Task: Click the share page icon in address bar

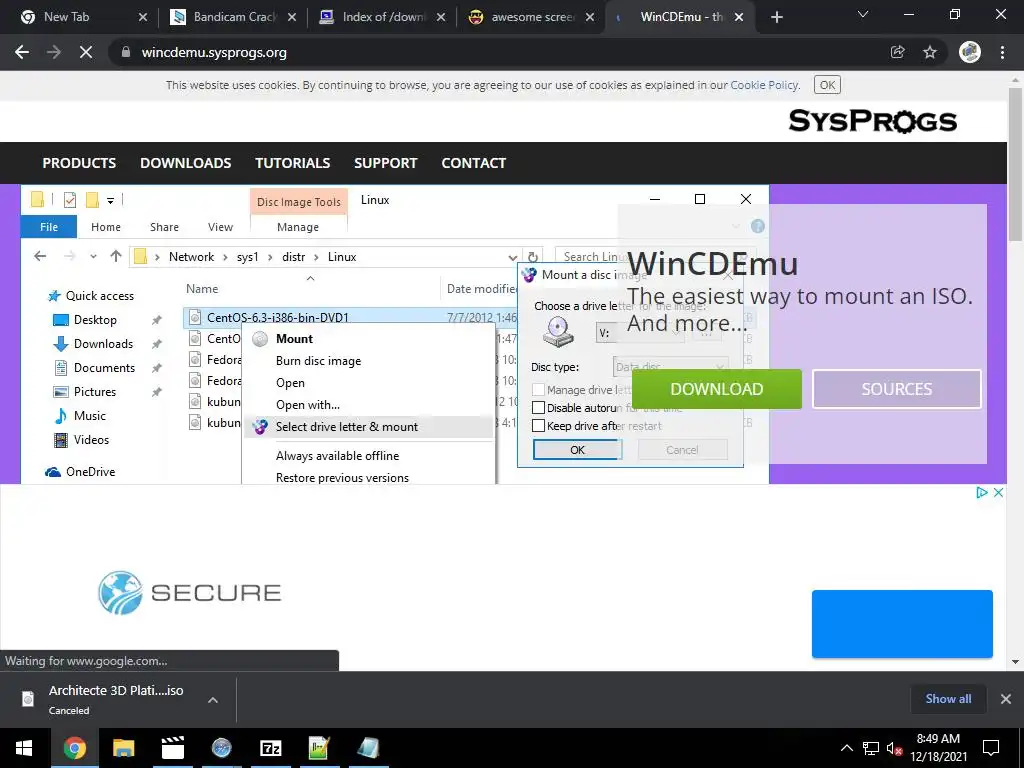Action: point(898,52)
